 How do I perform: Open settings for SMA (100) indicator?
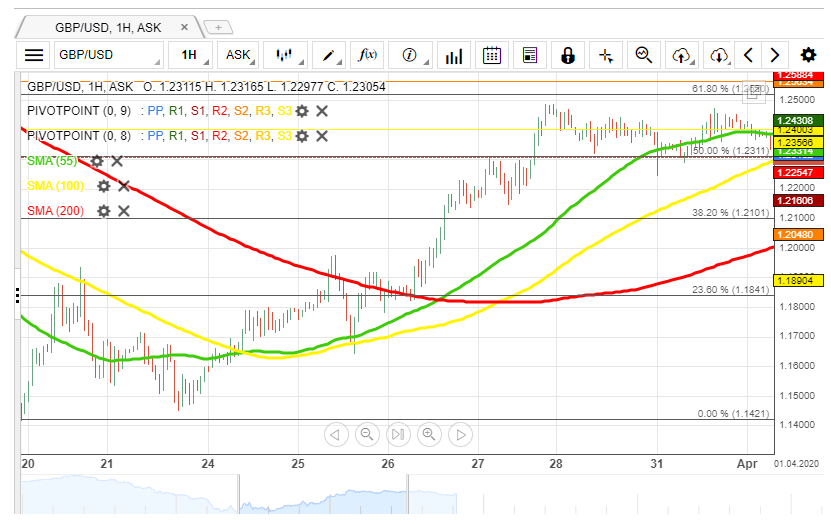[103, 186]
